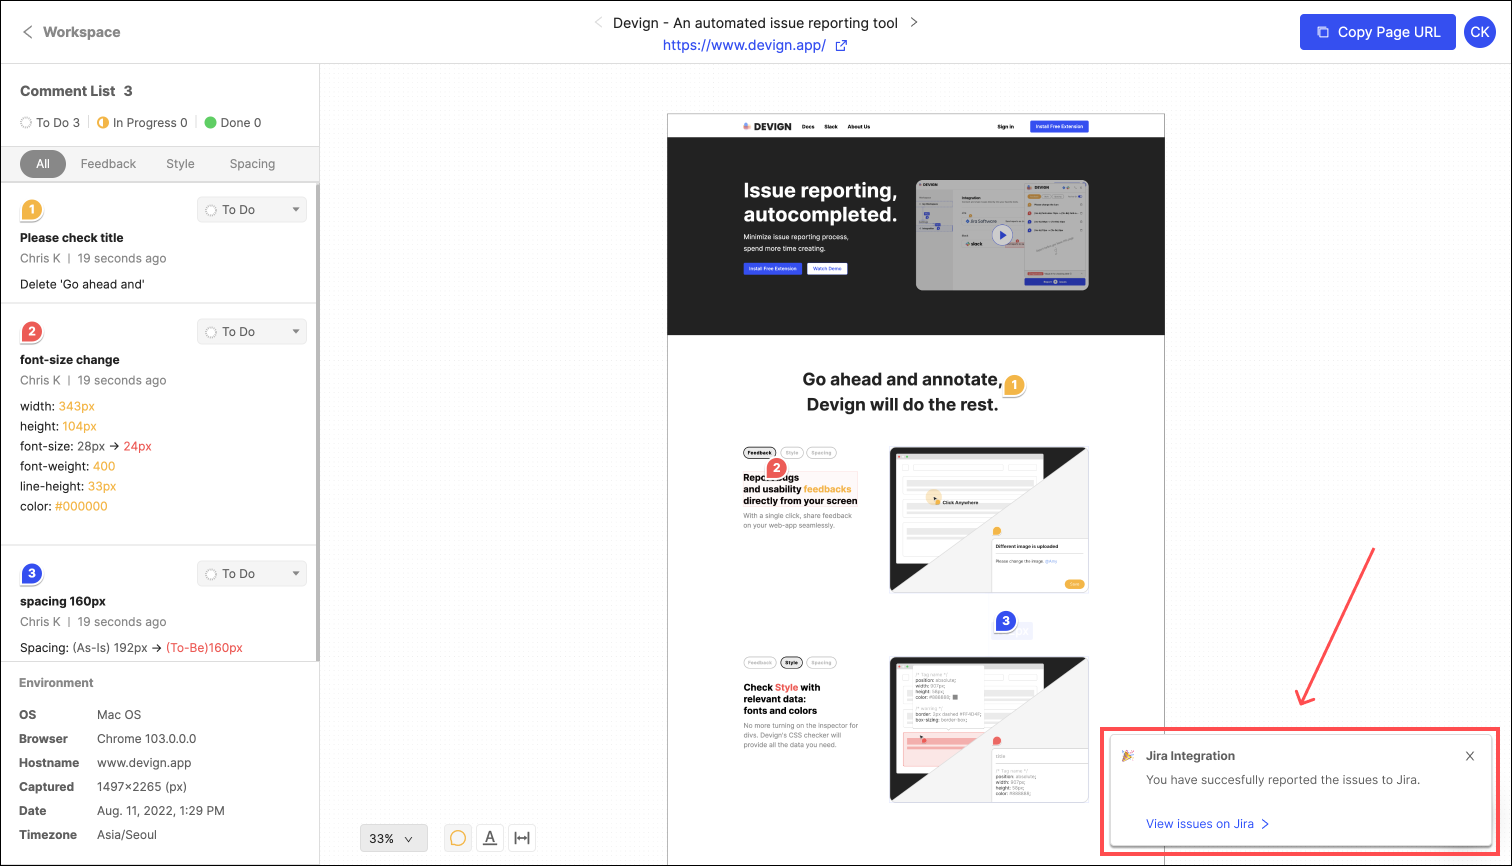Open status dropdown for Please check title
1512x866 pixels.
252,210
